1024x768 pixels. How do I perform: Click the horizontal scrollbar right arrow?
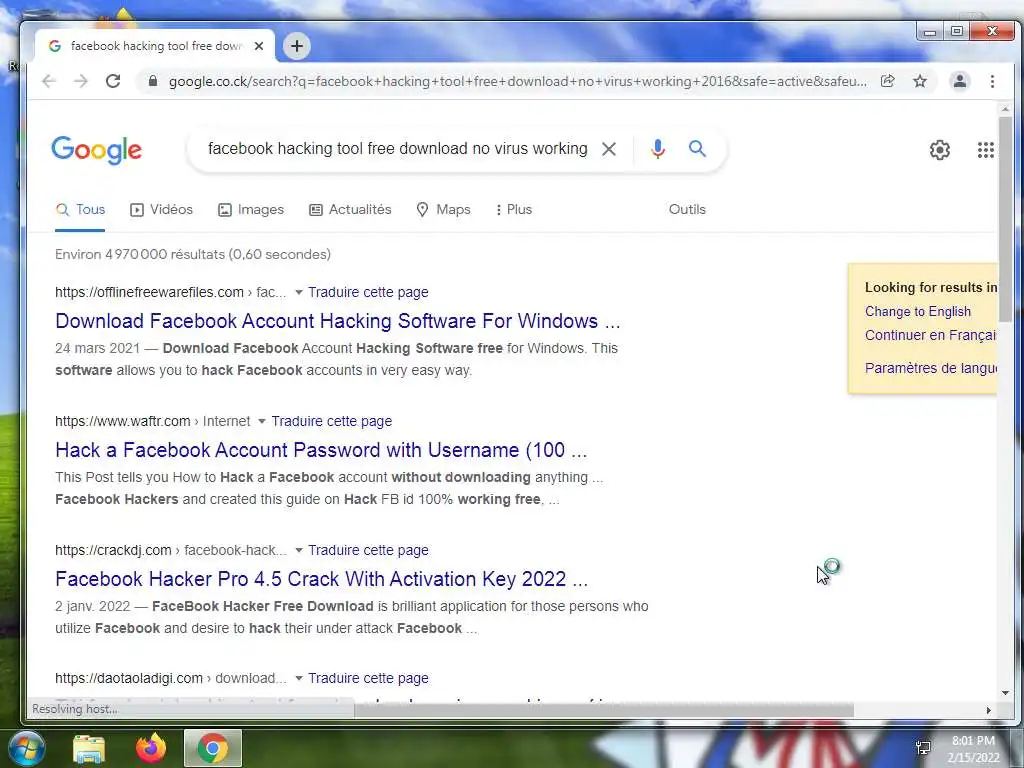(x=989, y=710)
